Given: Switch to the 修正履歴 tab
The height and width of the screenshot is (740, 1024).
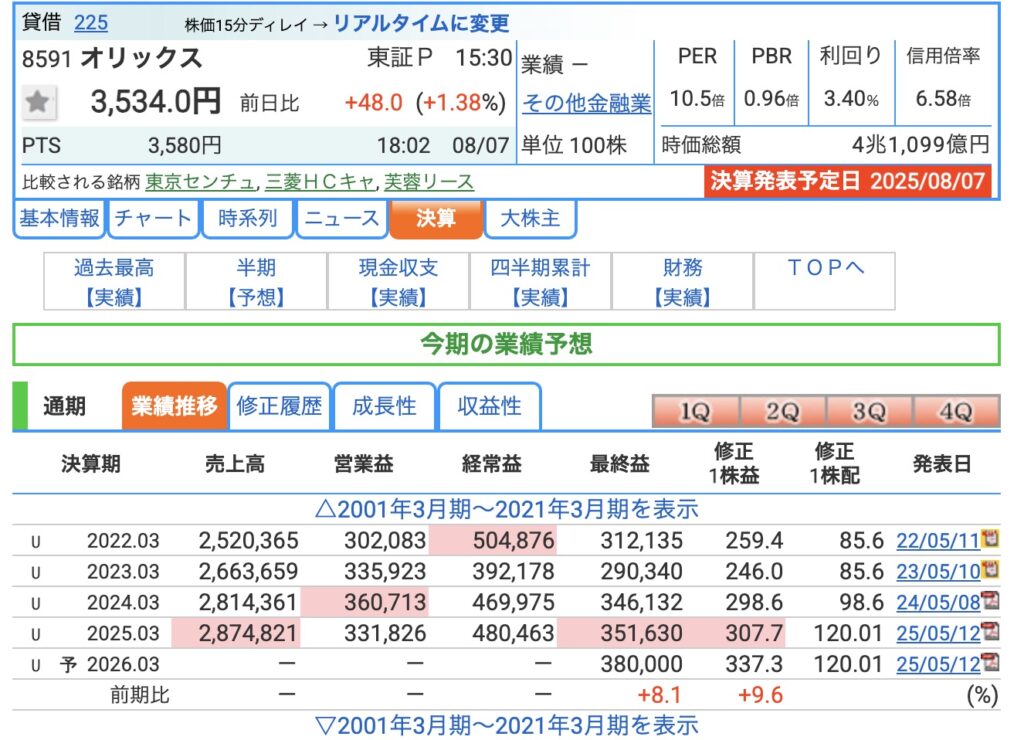Looking at the screenshot, I should [x=279, y=406].
